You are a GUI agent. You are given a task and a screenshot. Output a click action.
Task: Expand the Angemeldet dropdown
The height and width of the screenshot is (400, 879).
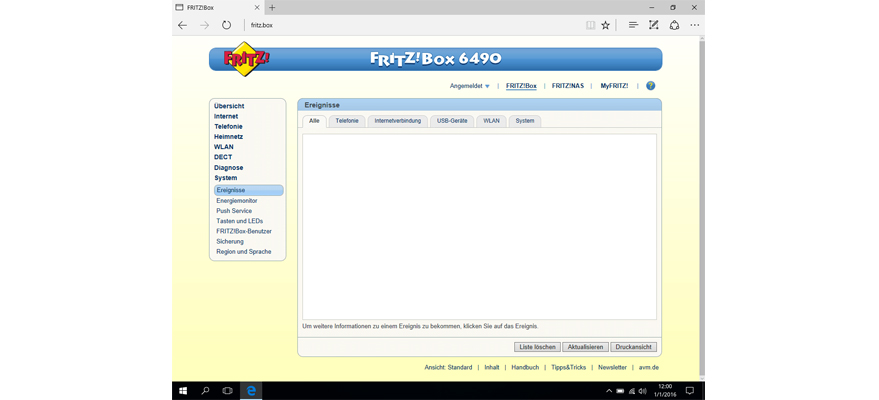[x=469, y=86]
